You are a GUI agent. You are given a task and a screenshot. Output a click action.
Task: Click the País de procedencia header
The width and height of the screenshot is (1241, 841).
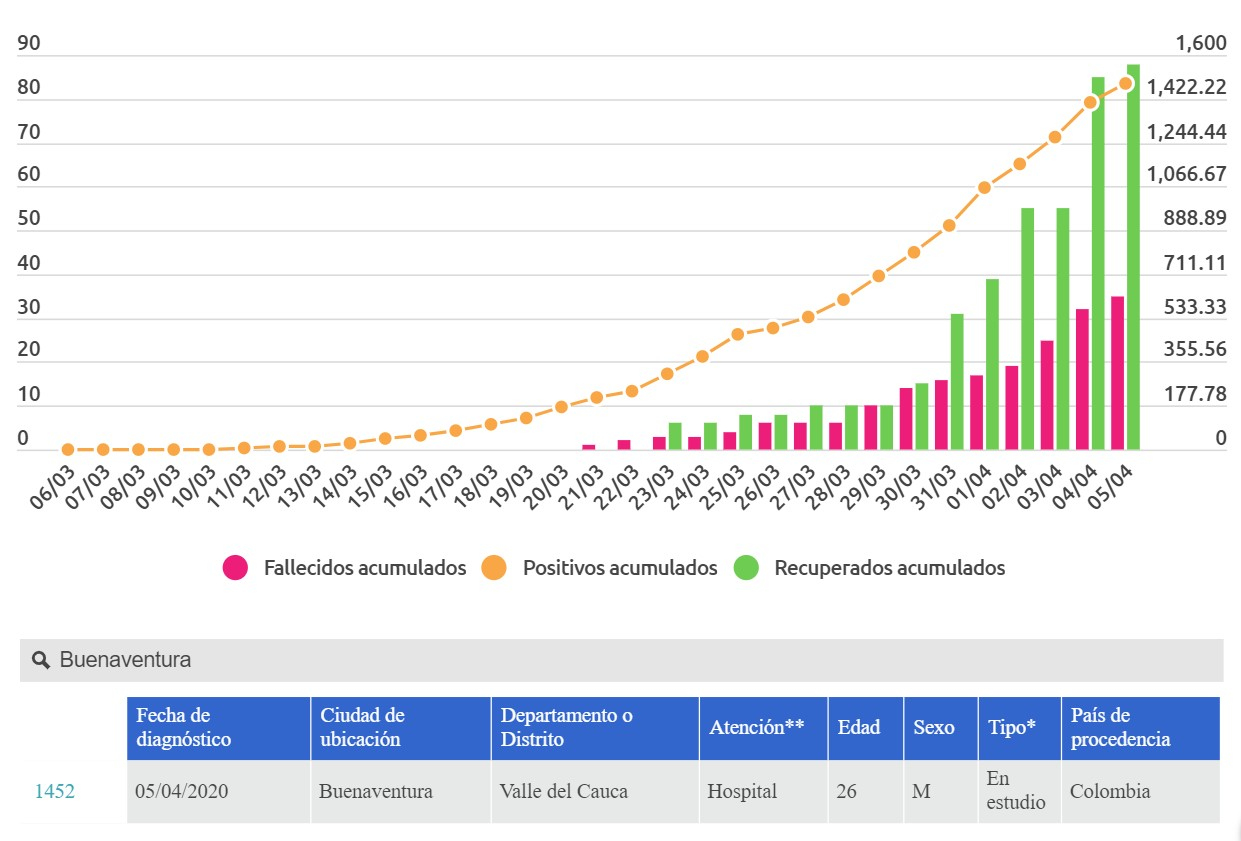[x=1141, y=728]
